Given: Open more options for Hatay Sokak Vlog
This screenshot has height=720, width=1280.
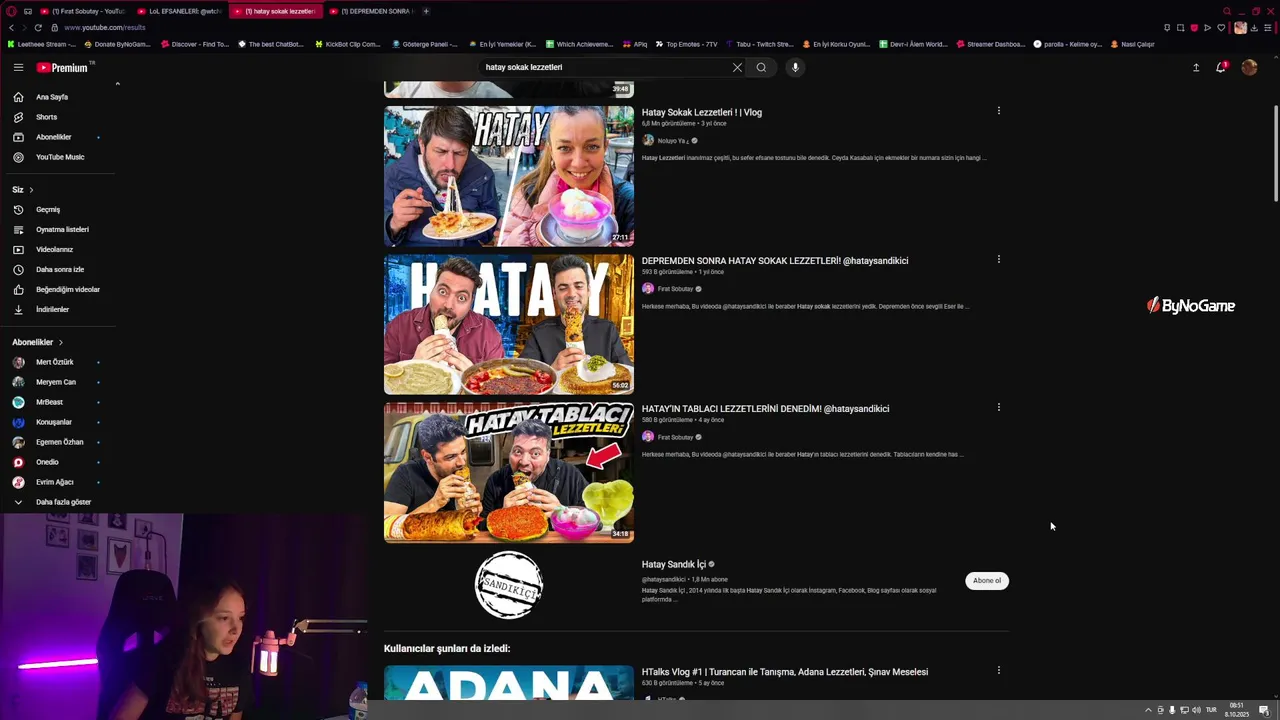Looking at the screenshot, I should [x=998, y=111].
